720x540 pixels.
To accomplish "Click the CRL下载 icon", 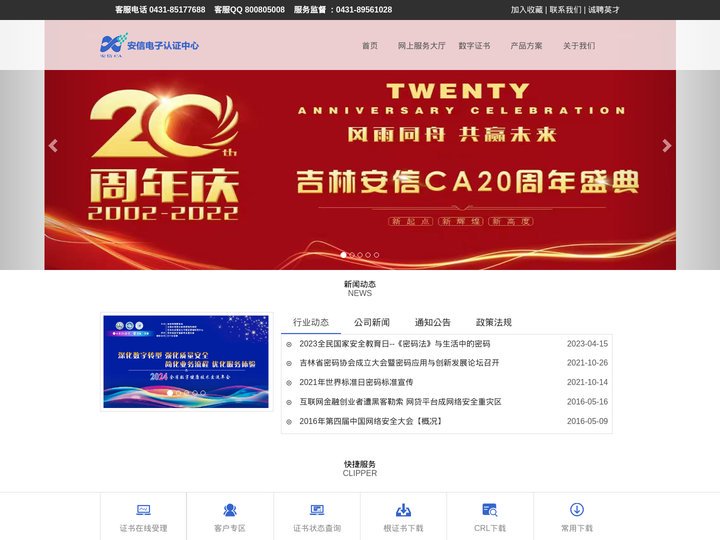I will pyautogui.click(x=489, y=510).
